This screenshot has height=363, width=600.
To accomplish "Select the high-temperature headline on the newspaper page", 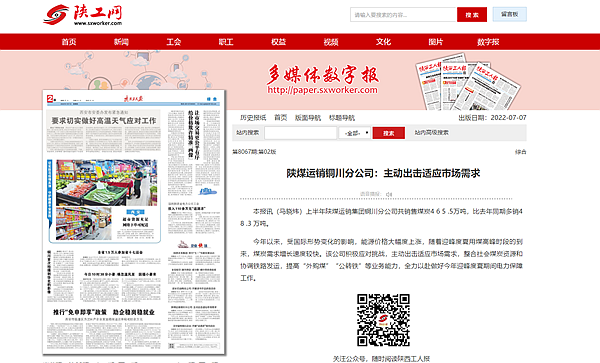I will coord(104,121).
